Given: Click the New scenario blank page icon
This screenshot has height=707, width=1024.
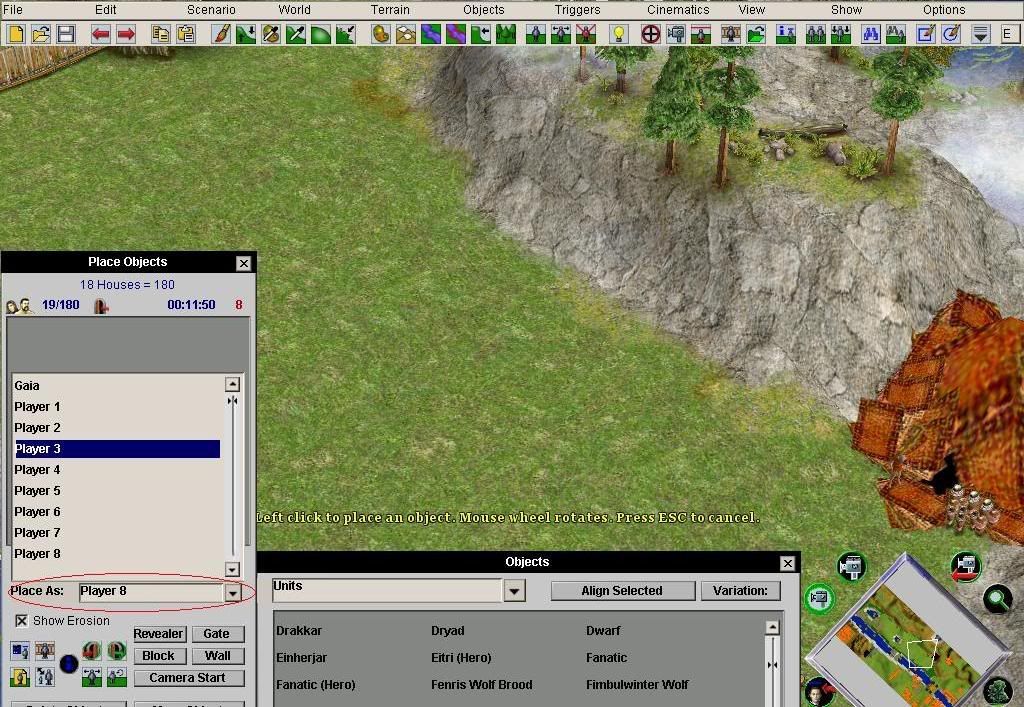Looking at the screenshot, I should point(16,34).
